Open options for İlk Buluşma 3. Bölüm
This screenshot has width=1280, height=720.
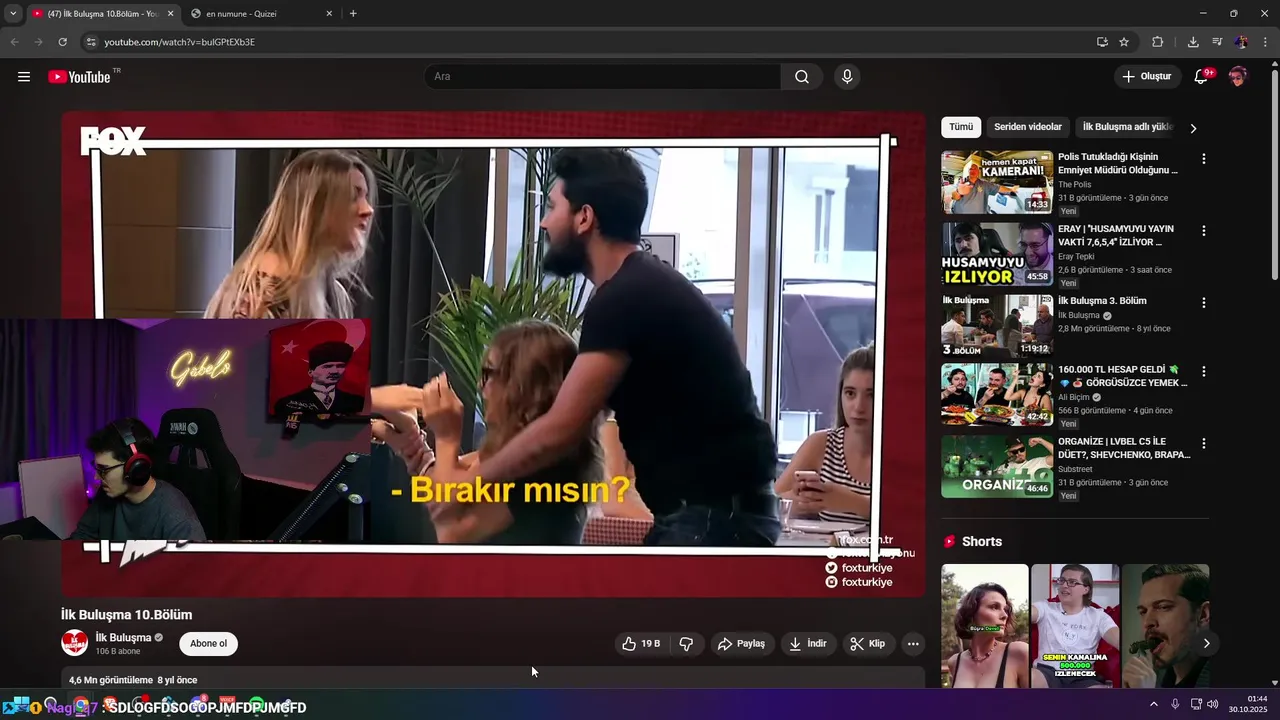coord(1204,303)
